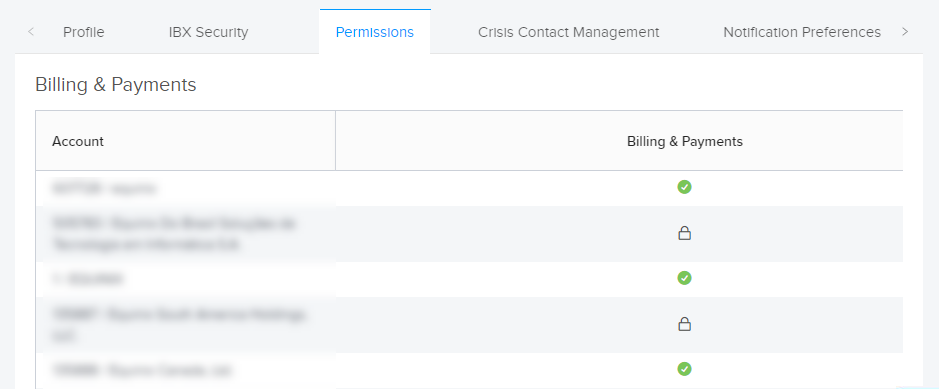Viewport: 939px width, 389px height.
Task: Click the upper lock icon in the table
Action: 684,233
